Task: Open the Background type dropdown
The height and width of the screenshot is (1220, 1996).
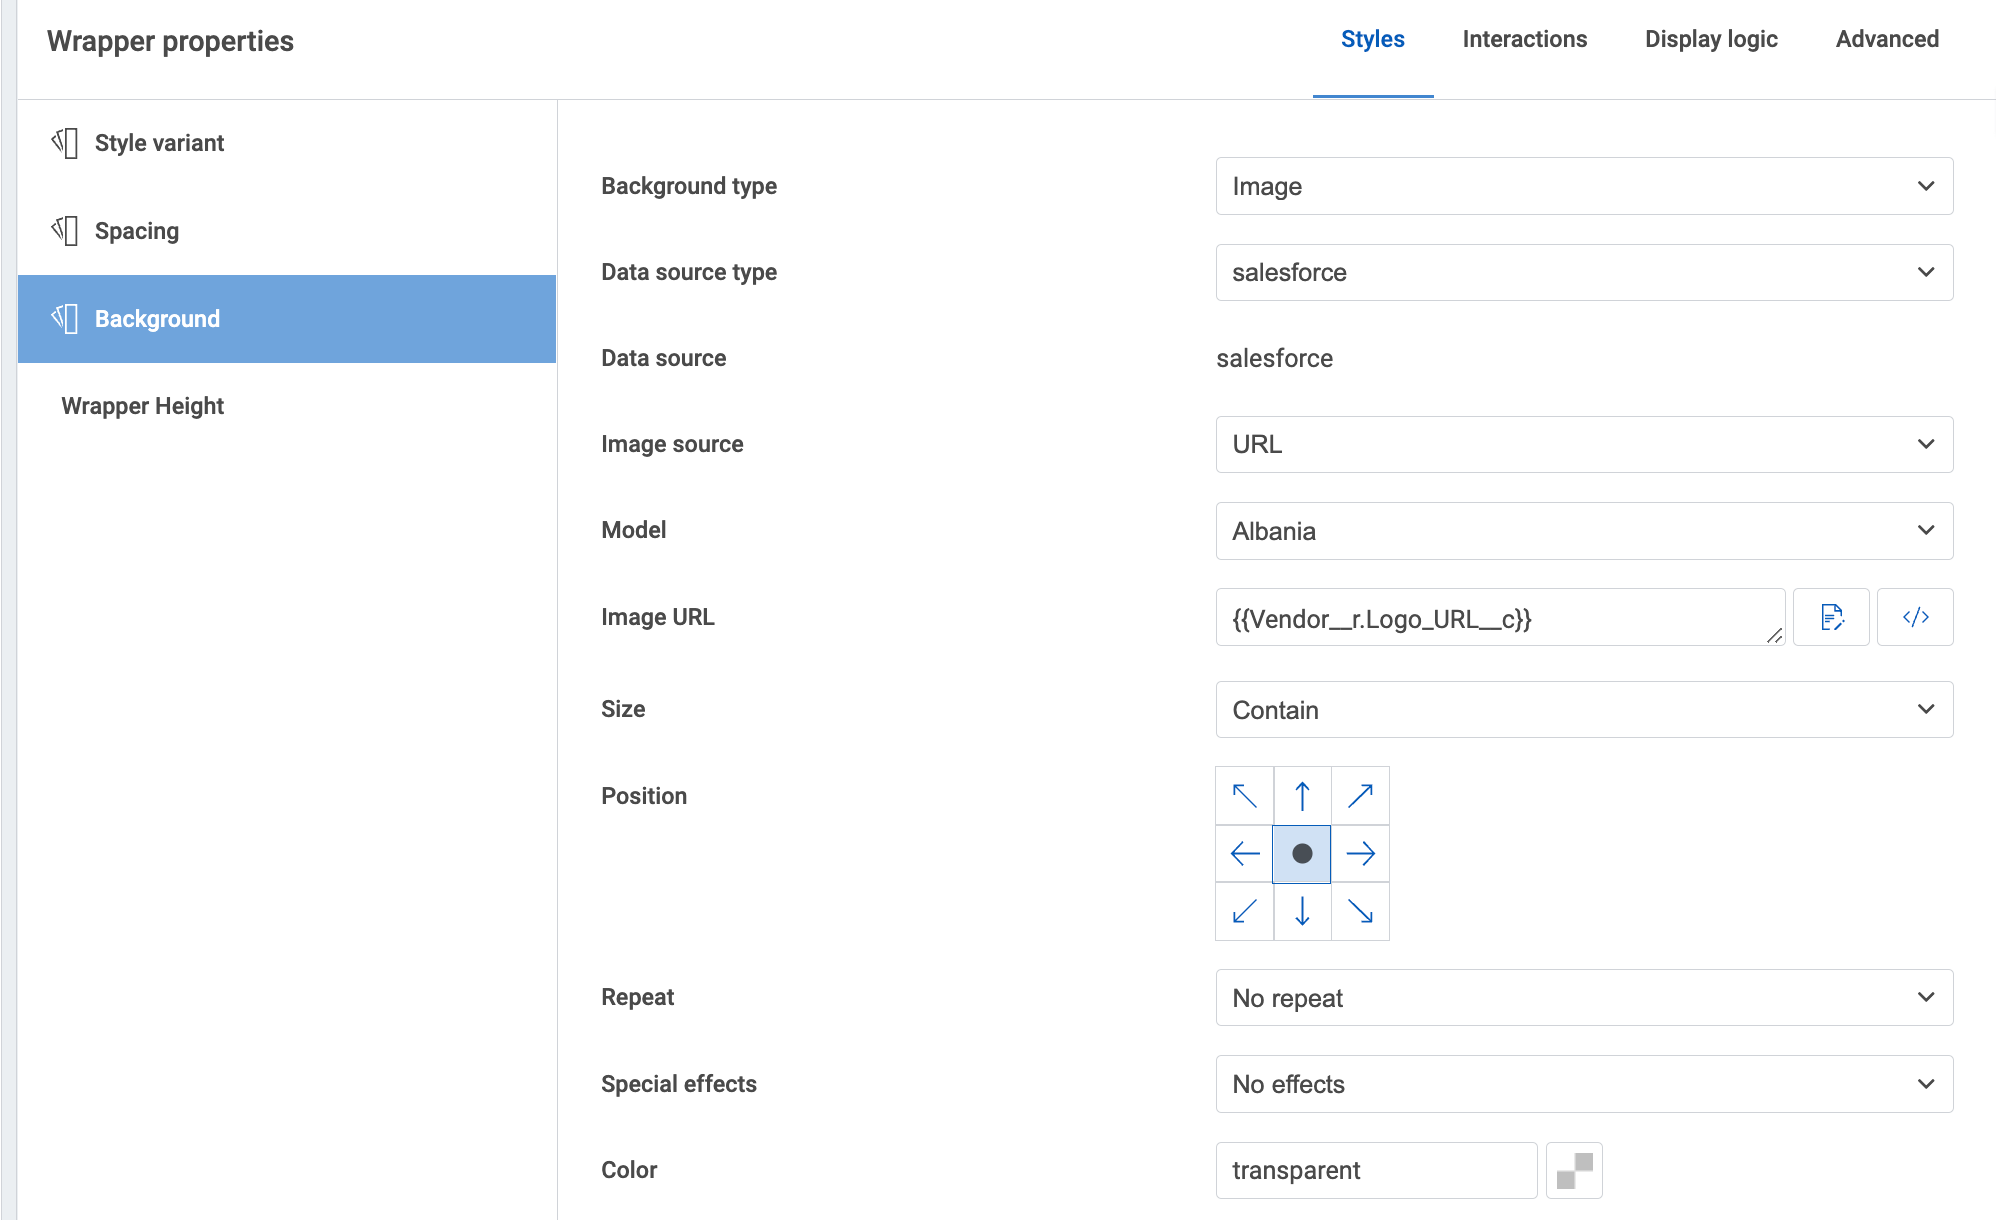Action: point(1584,186)
